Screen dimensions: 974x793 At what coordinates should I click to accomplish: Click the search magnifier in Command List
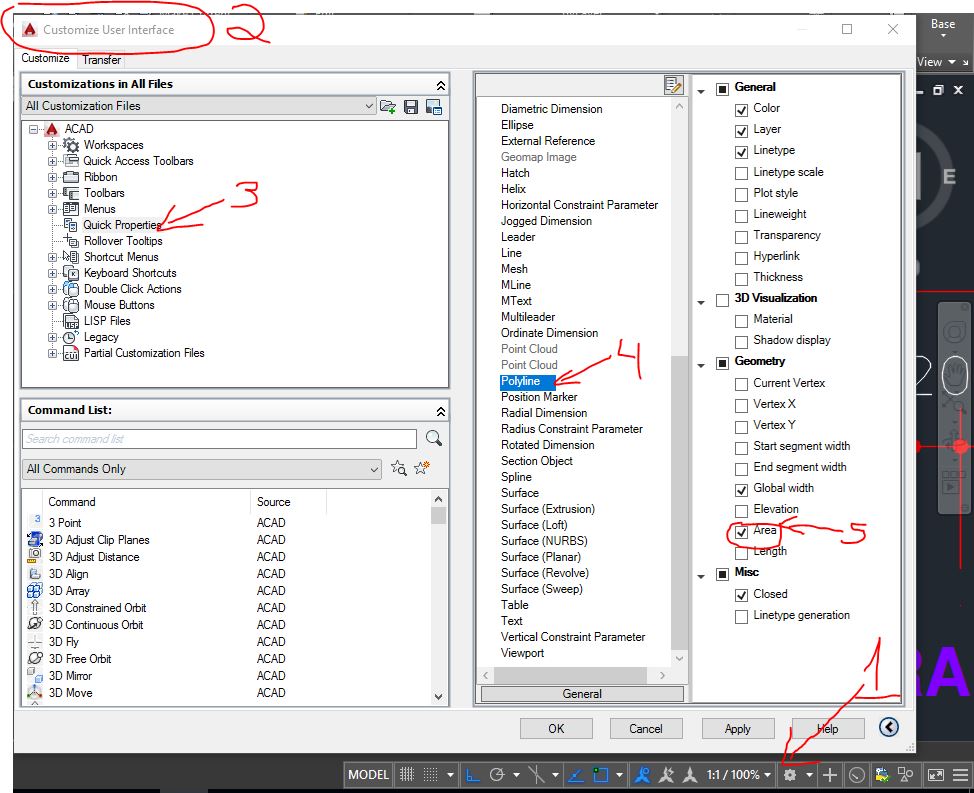click(x=431, y=438)
